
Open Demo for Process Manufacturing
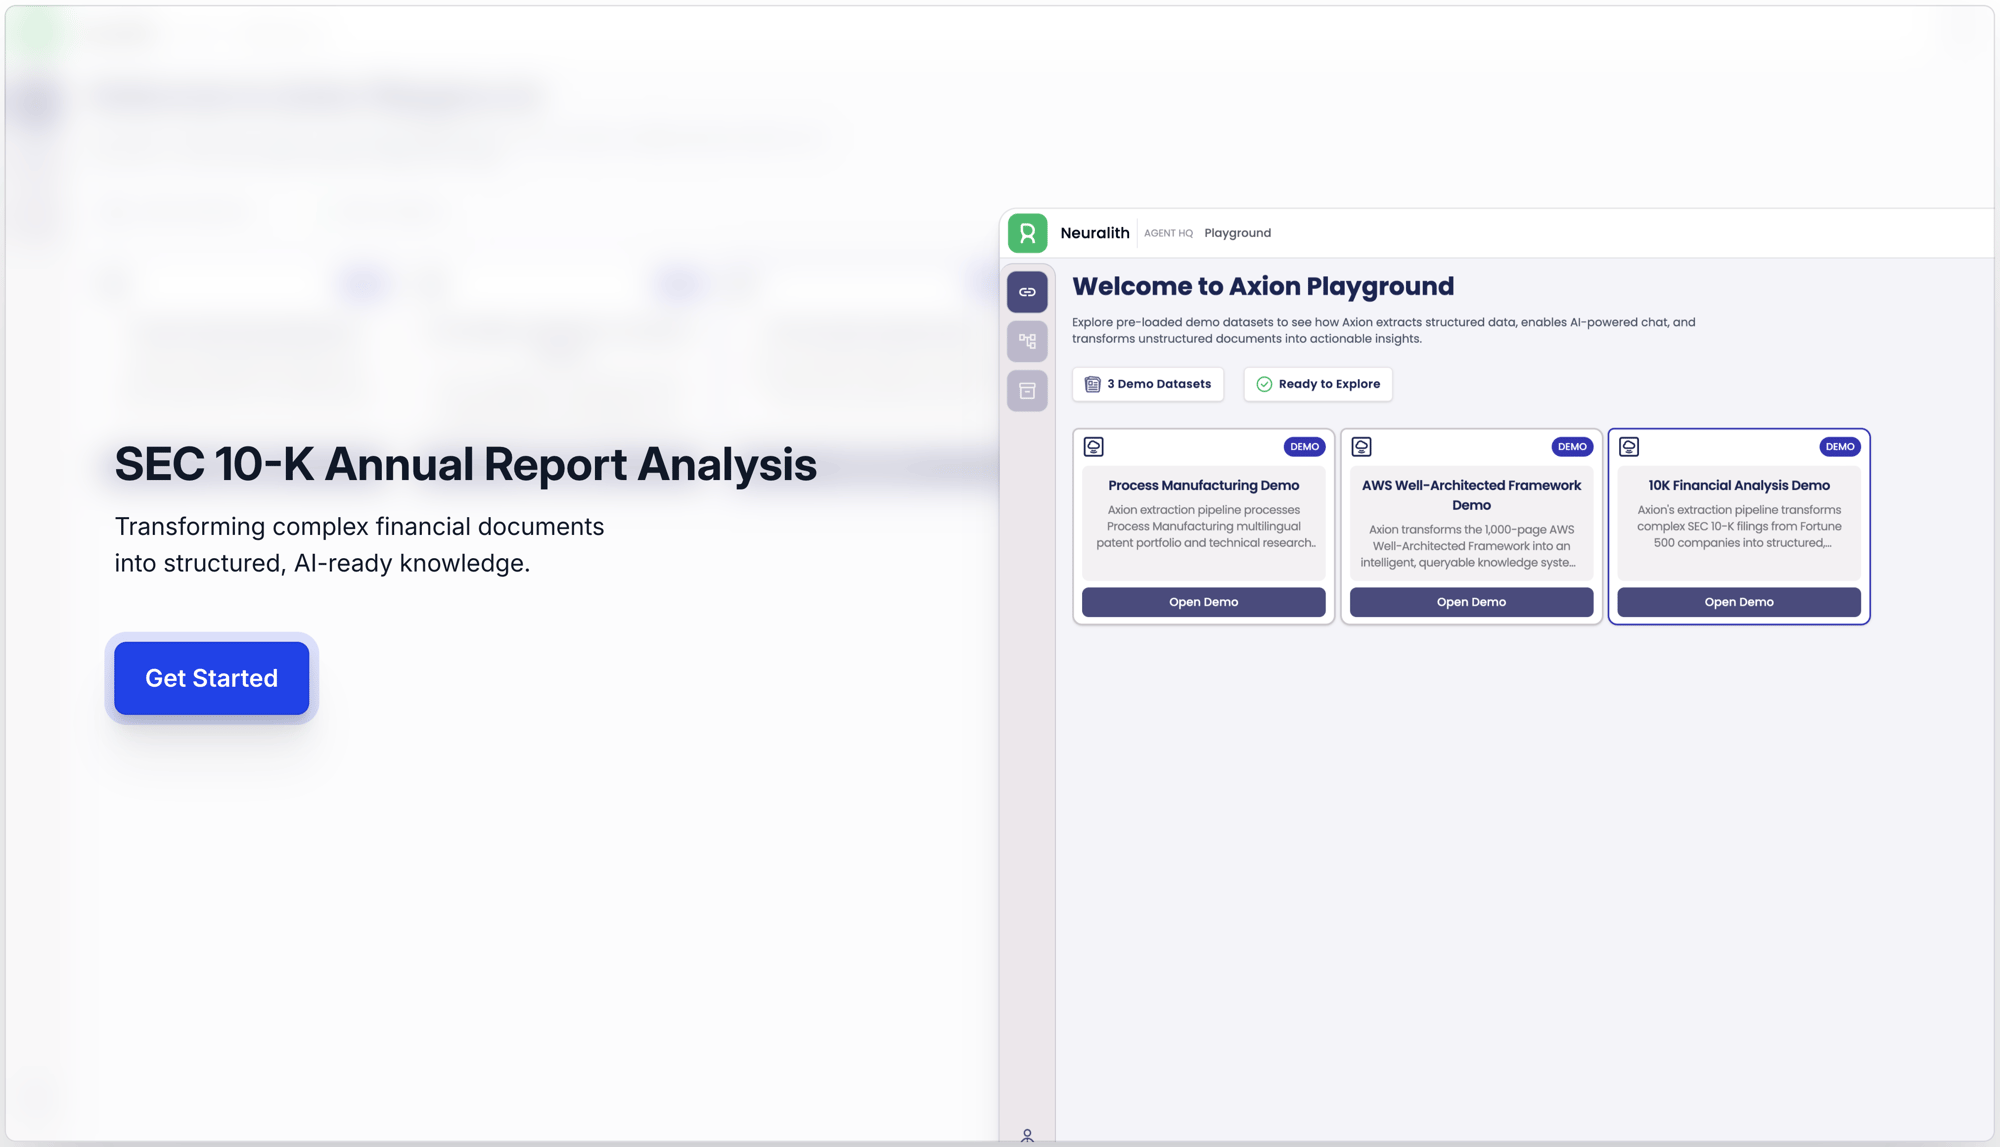pyautogui.click(x=1203, y=602)
